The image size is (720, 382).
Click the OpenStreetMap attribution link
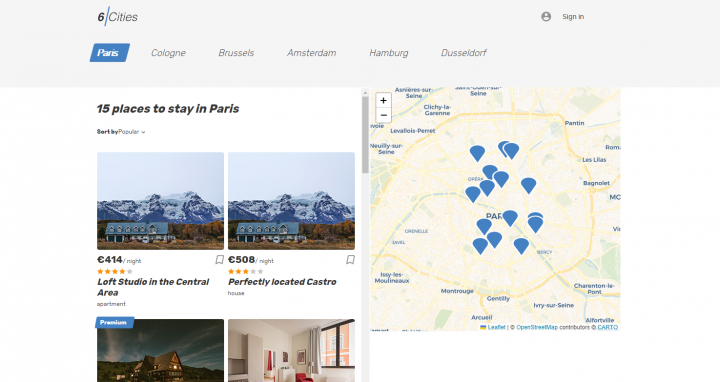click(x=537, y=327)
